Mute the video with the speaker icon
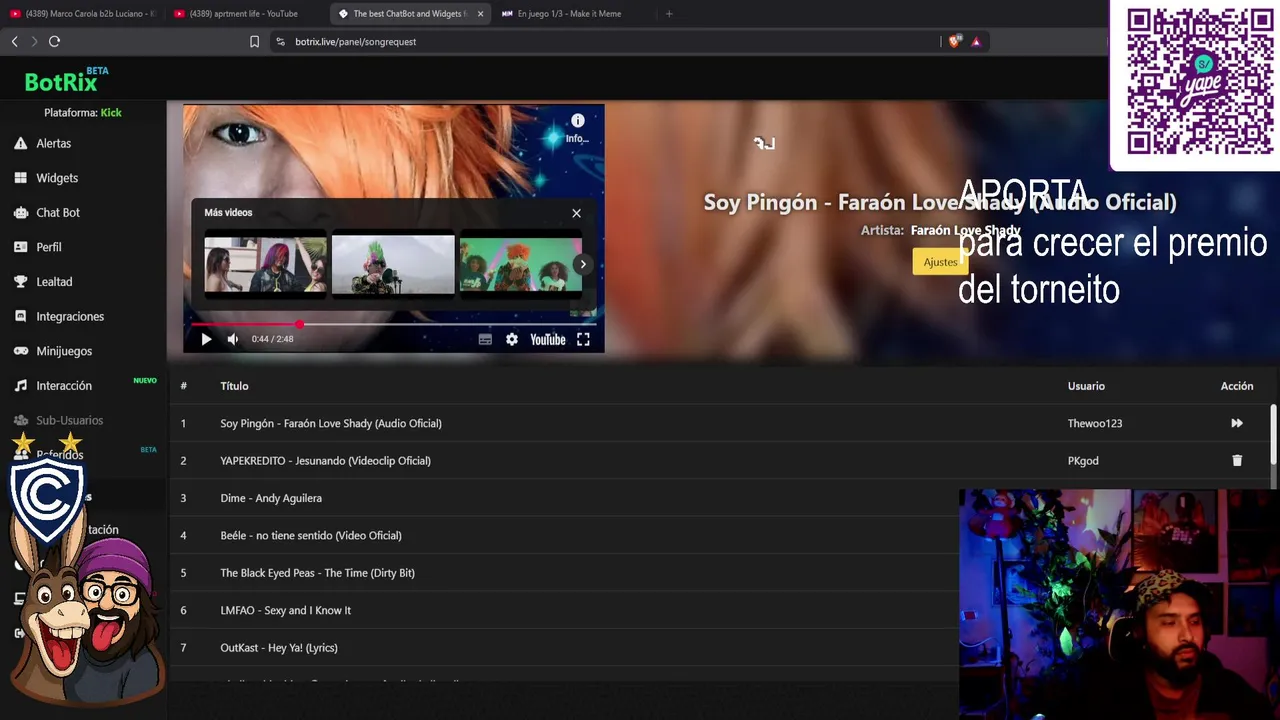 [x=233, y=339]
